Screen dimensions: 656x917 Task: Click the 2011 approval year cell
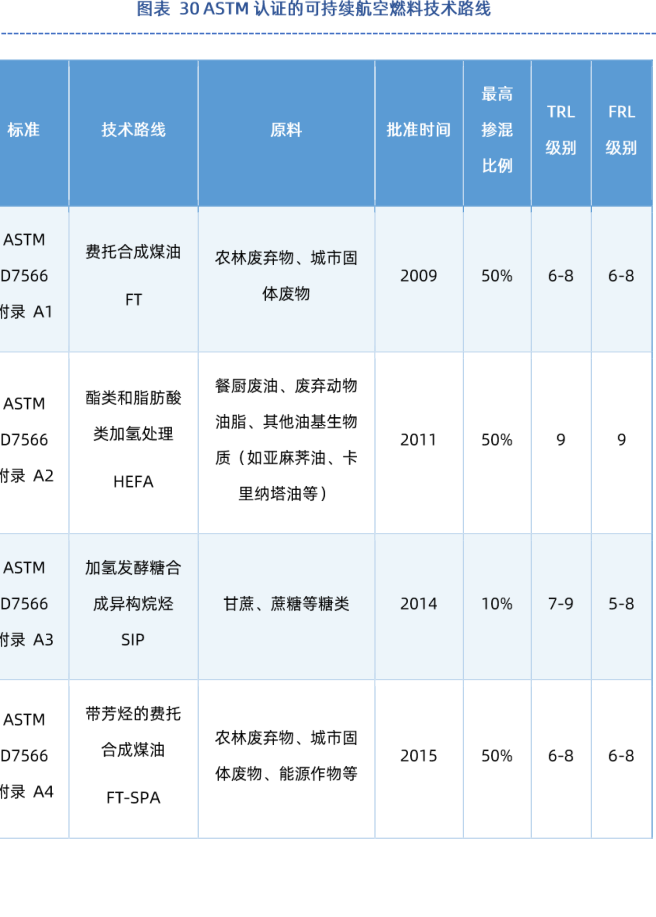[x=418, y=440]
